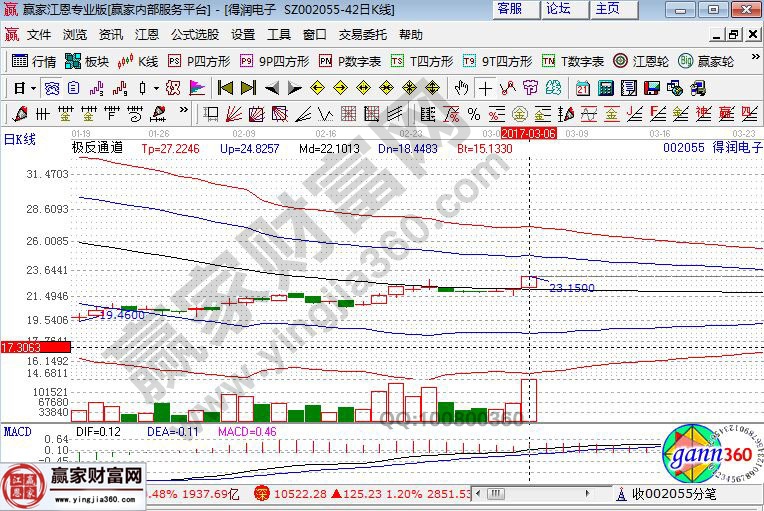
Task: Jump to last bar icon
Action: point(248,88)
